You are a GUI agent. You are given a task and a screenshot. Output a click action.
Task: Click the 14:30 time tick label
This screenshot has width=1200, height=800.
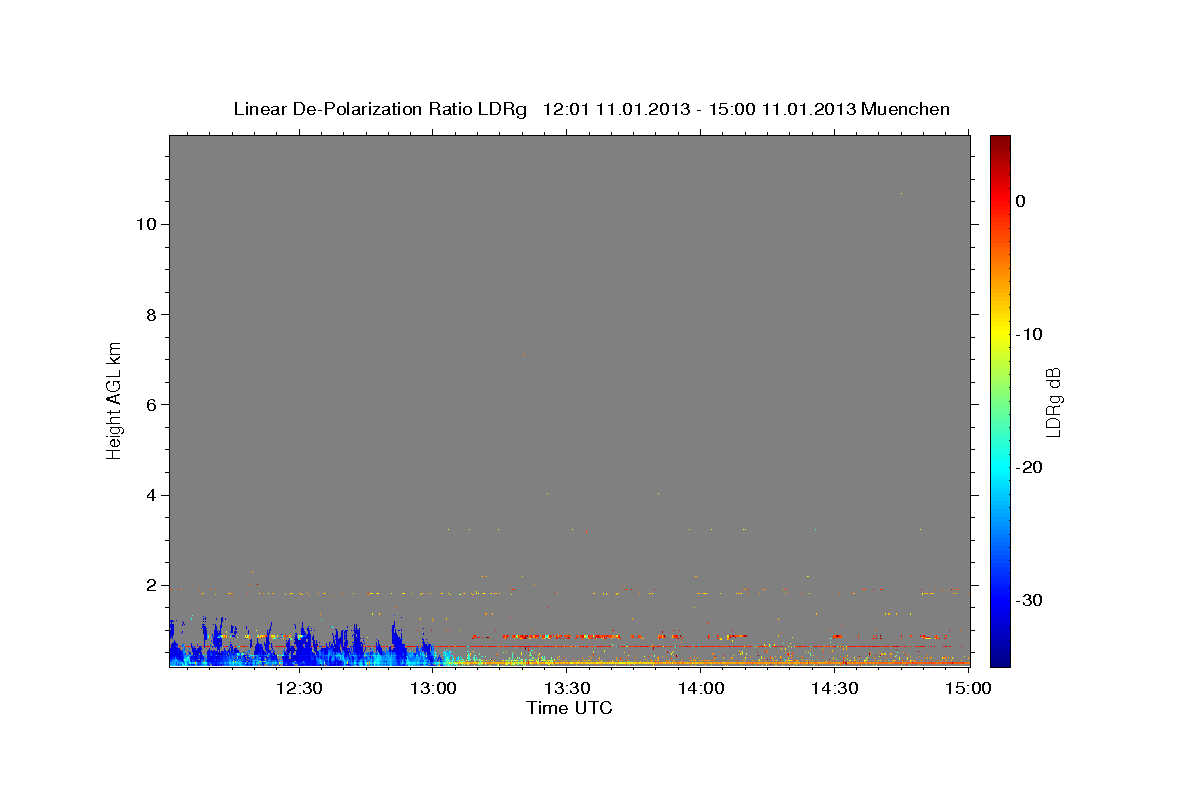(x=834, y=688)
